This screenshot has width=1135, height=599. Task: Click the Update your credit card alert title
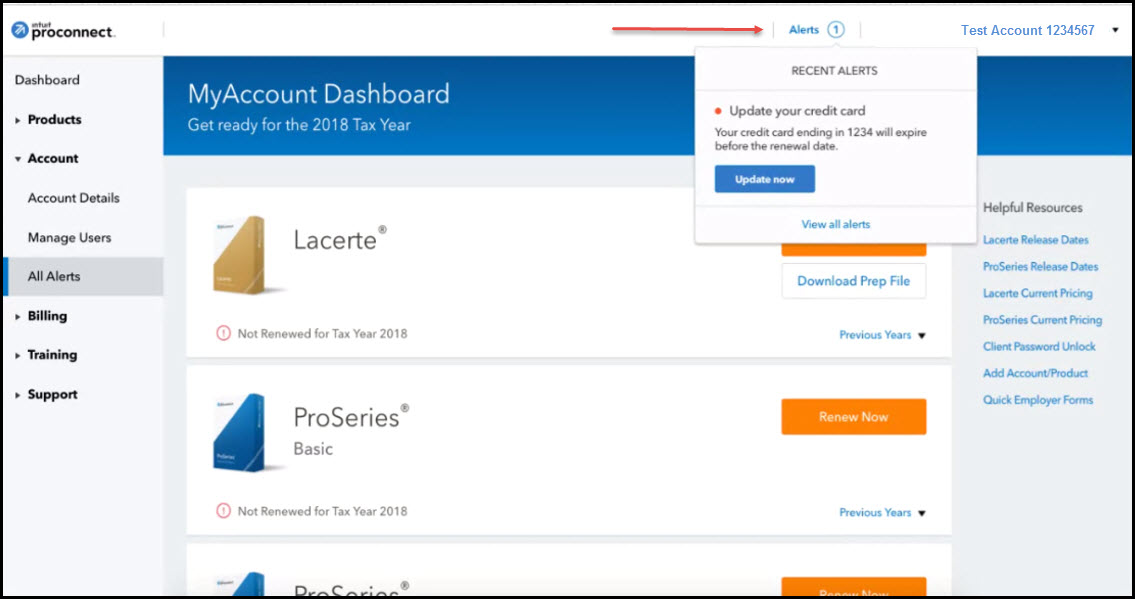pos(797,111)
